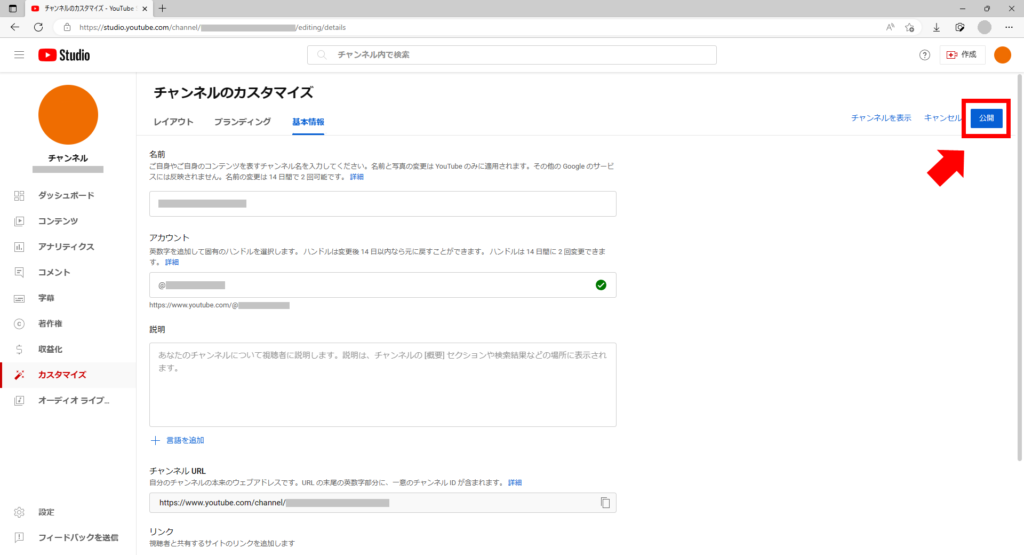Click the feedback icon in sidebar

[x=19, y=537]
